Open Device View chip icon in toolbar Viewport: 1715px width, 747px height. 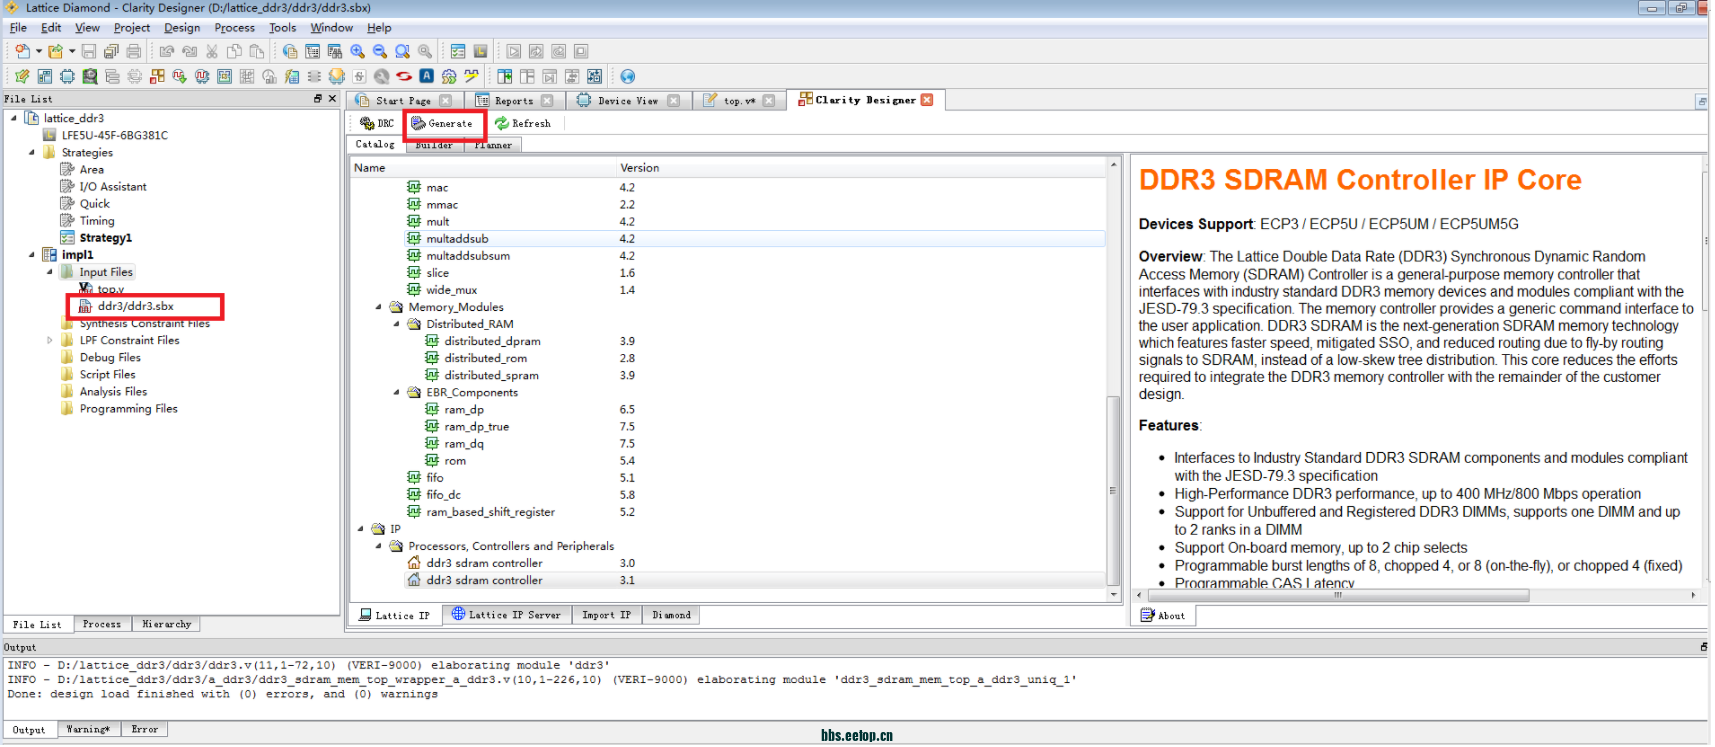(x=67, y=76)
